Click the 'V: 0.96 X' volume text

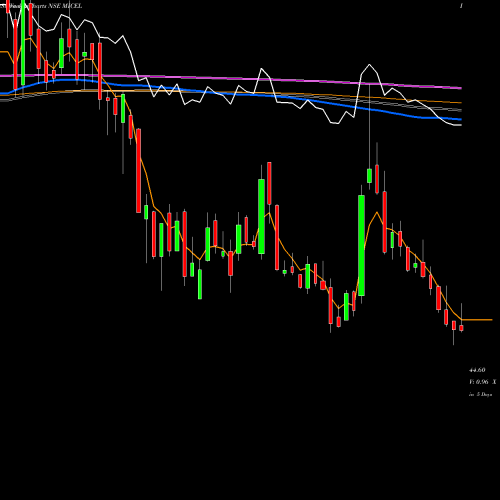tap(482, 382)
